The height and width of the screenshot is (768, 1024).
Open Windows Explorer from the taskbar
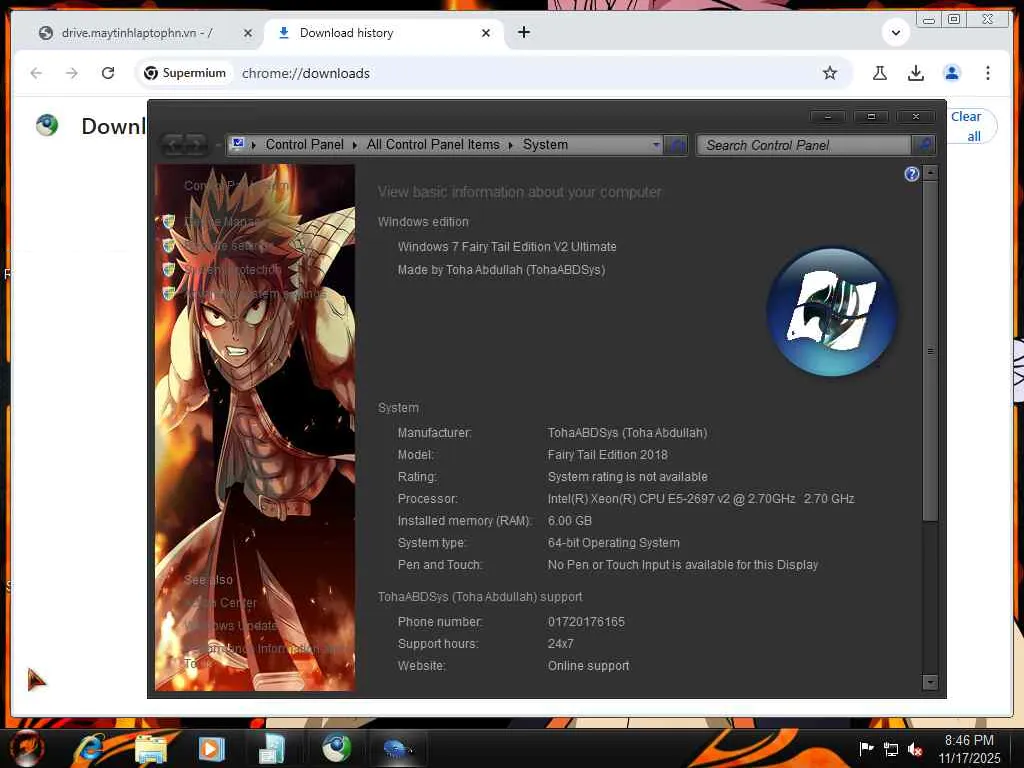tap(151, 748)
